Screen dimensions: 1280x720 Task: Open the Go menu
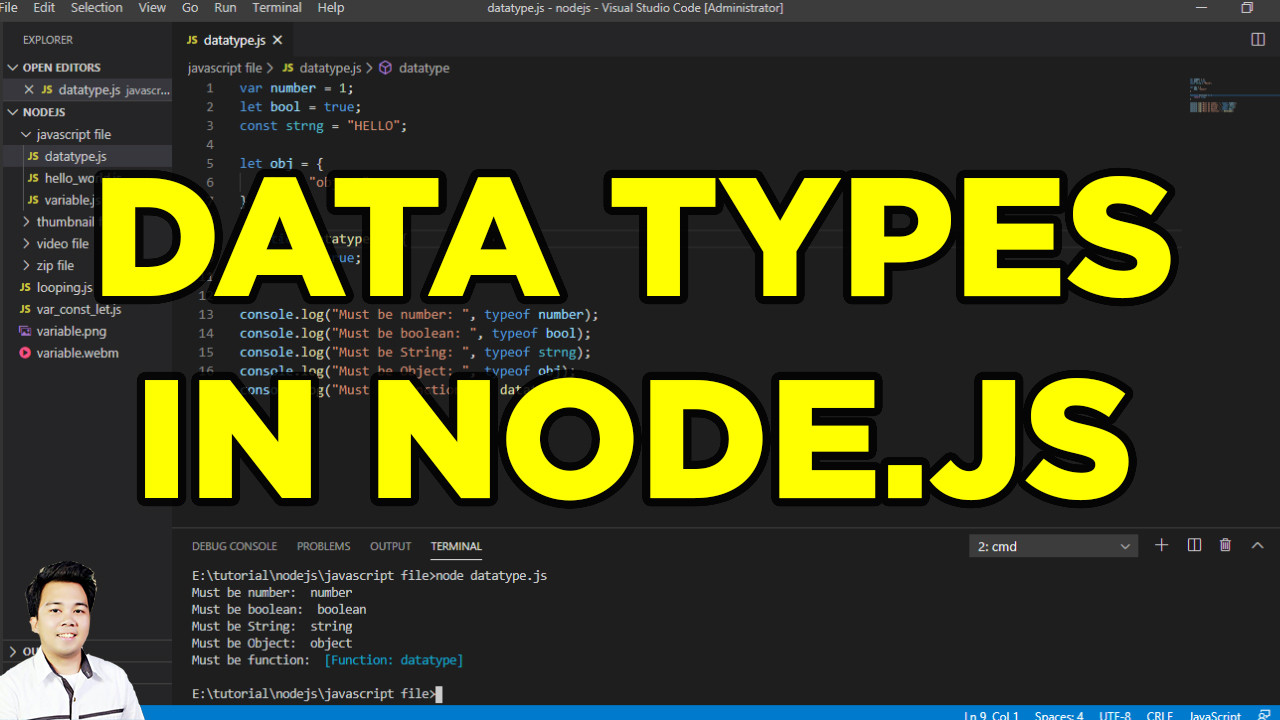coord(190,8)
